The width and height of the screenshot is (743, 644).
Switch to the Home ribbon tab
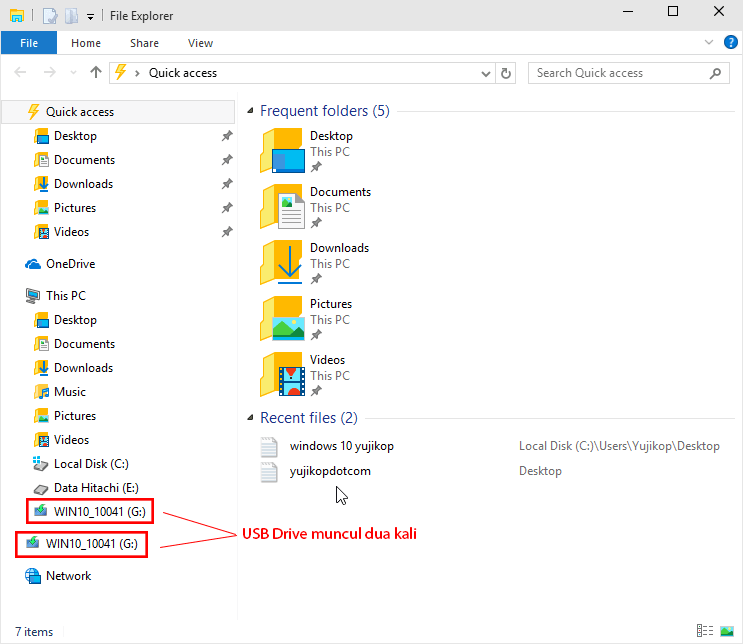(x=86, y=43)
